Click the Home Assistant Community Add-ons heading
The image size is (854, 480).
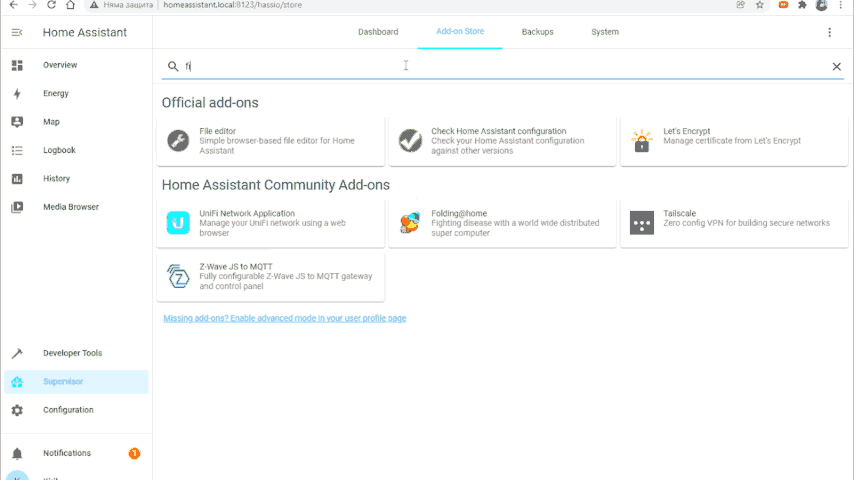click(x=276, y=185)
